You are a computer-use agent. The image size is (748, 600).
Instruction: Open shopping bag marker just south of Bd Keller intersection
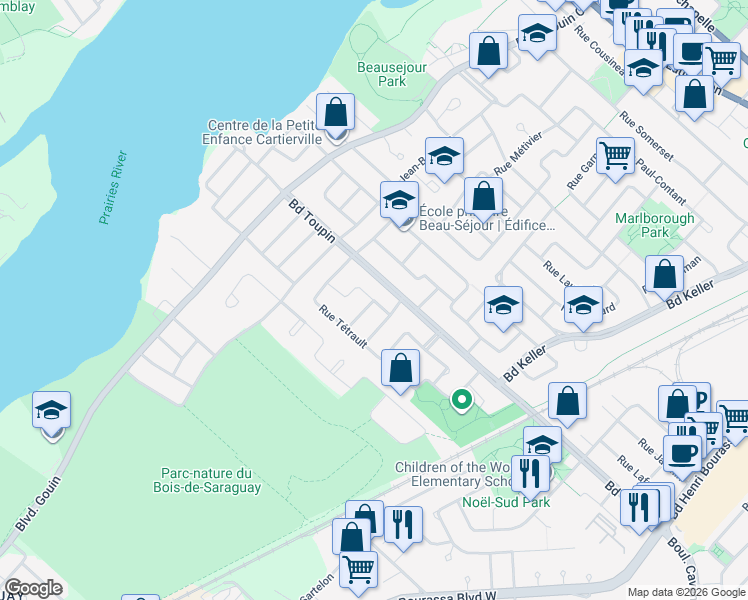point(567,404)
